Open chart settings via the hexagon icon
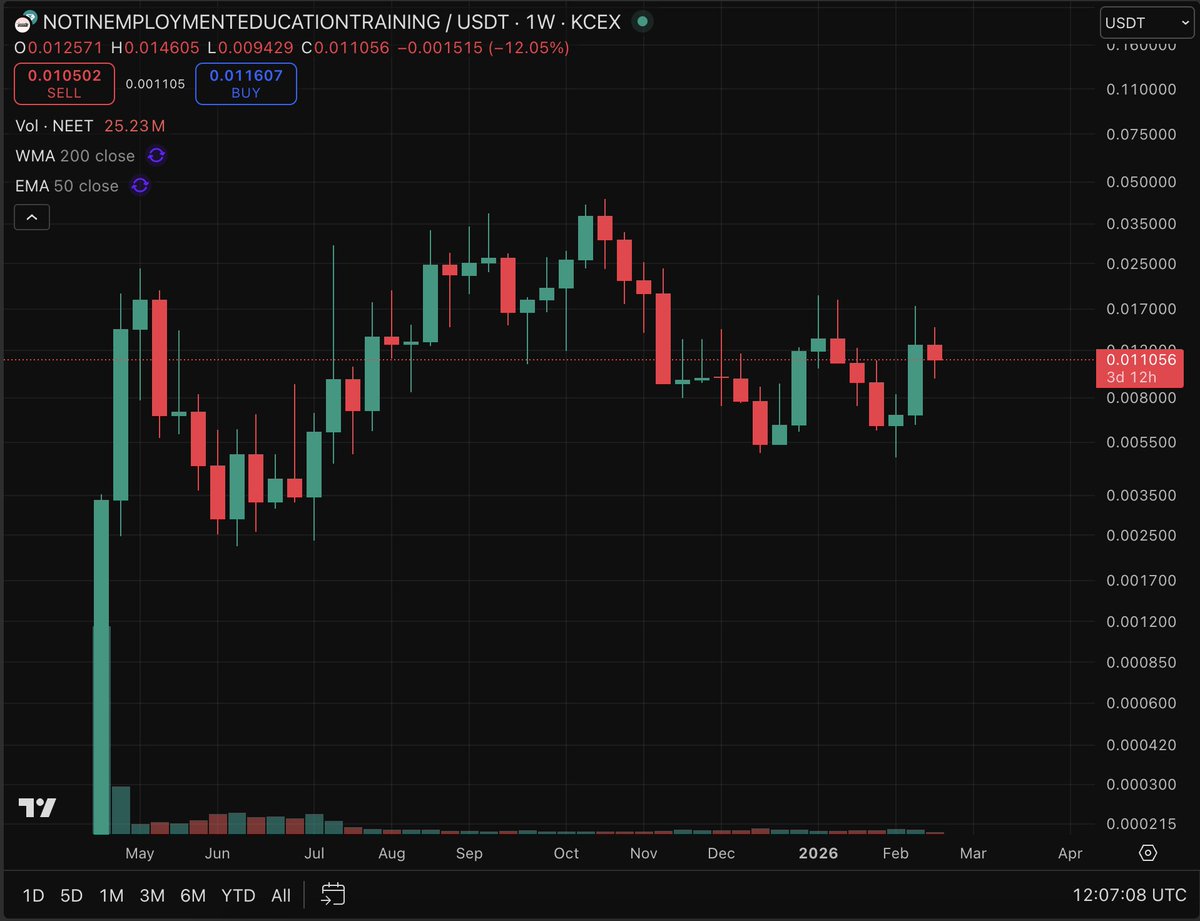Screen dimensions: 1200x921 1146,852
